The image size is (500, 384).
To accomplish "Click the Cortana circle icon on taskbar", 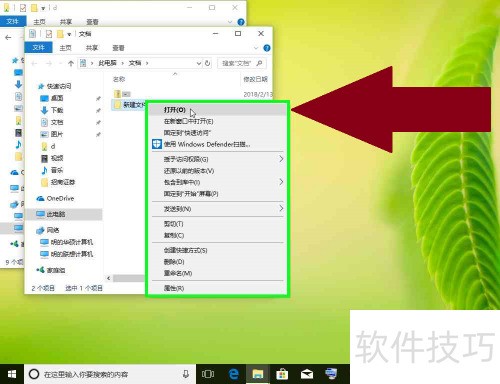I will click(34, 374).
